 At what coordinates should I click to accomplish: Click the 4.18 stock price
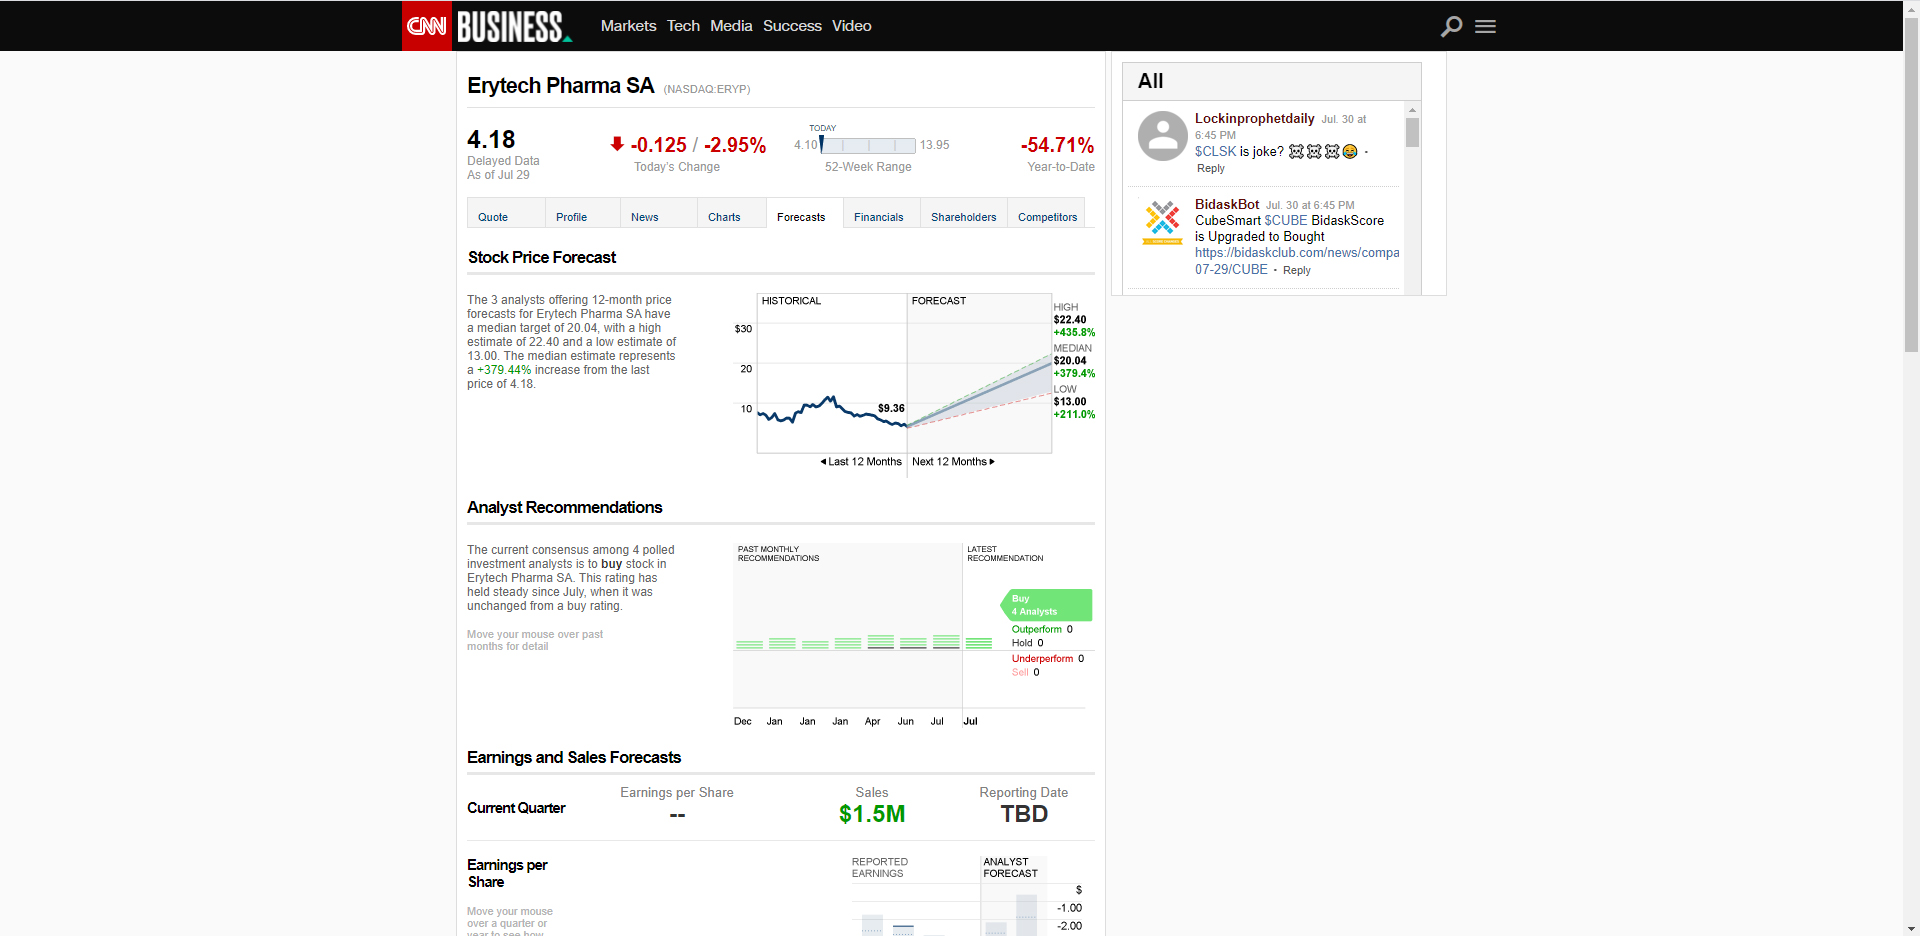[491, 139]
